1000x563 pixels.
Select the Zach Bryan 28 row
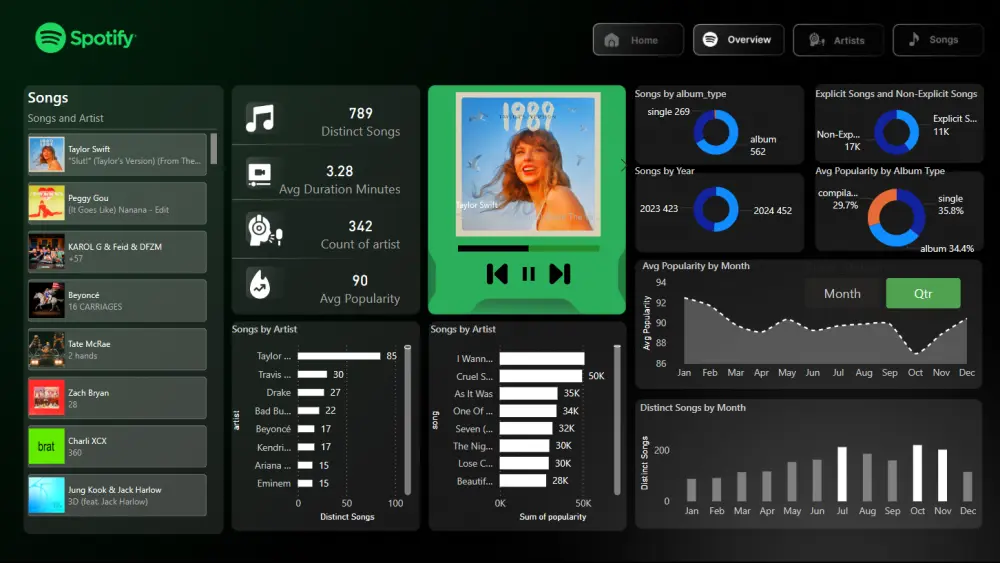point(117,398)
